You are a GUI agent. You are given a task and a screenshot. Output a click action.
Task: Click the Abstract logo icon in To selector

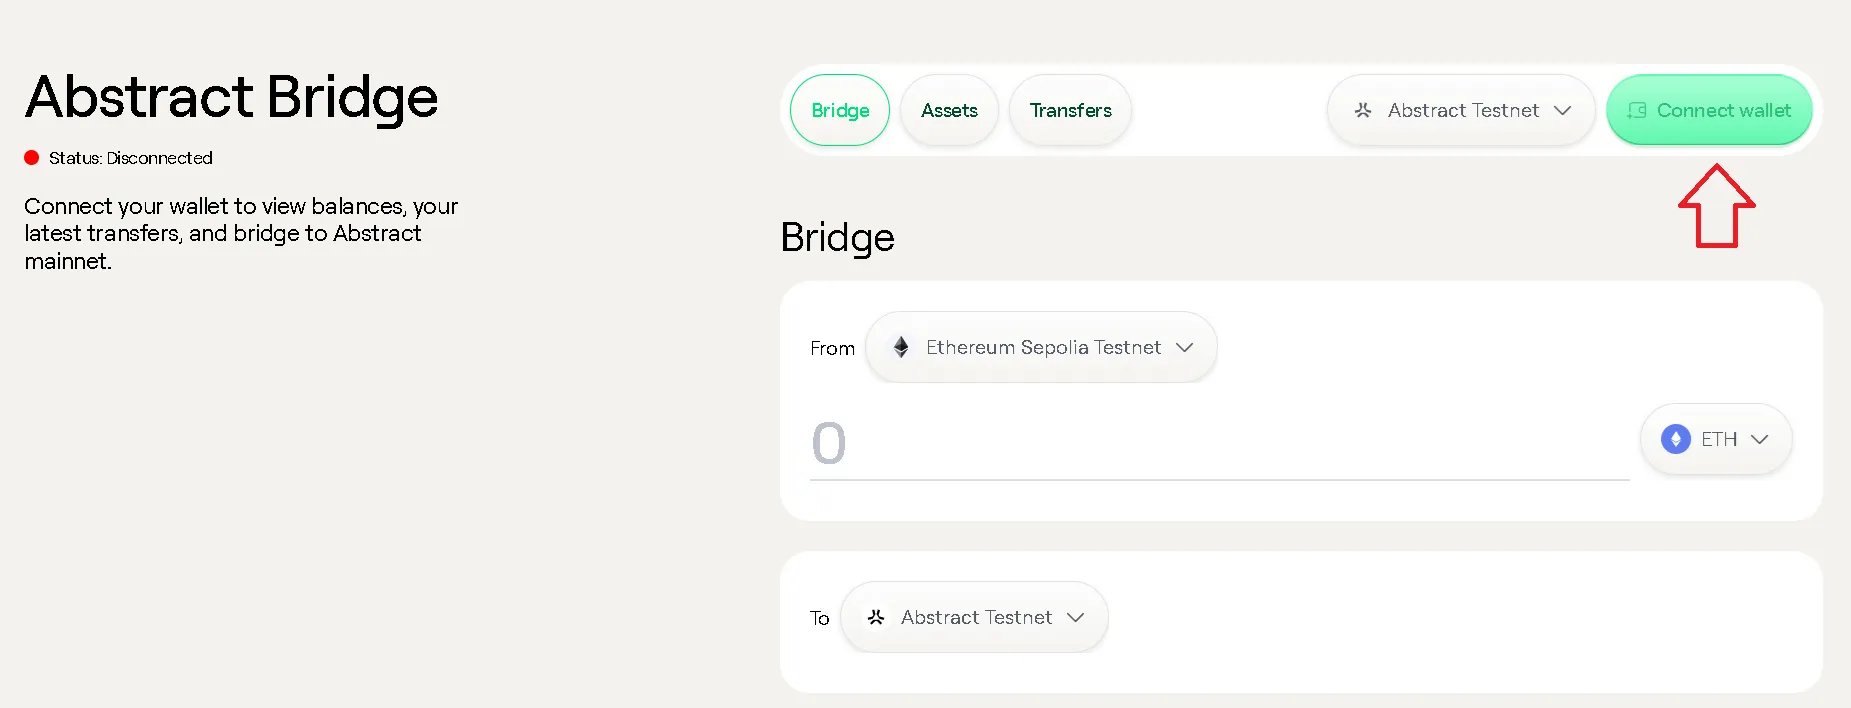point(876,618)
